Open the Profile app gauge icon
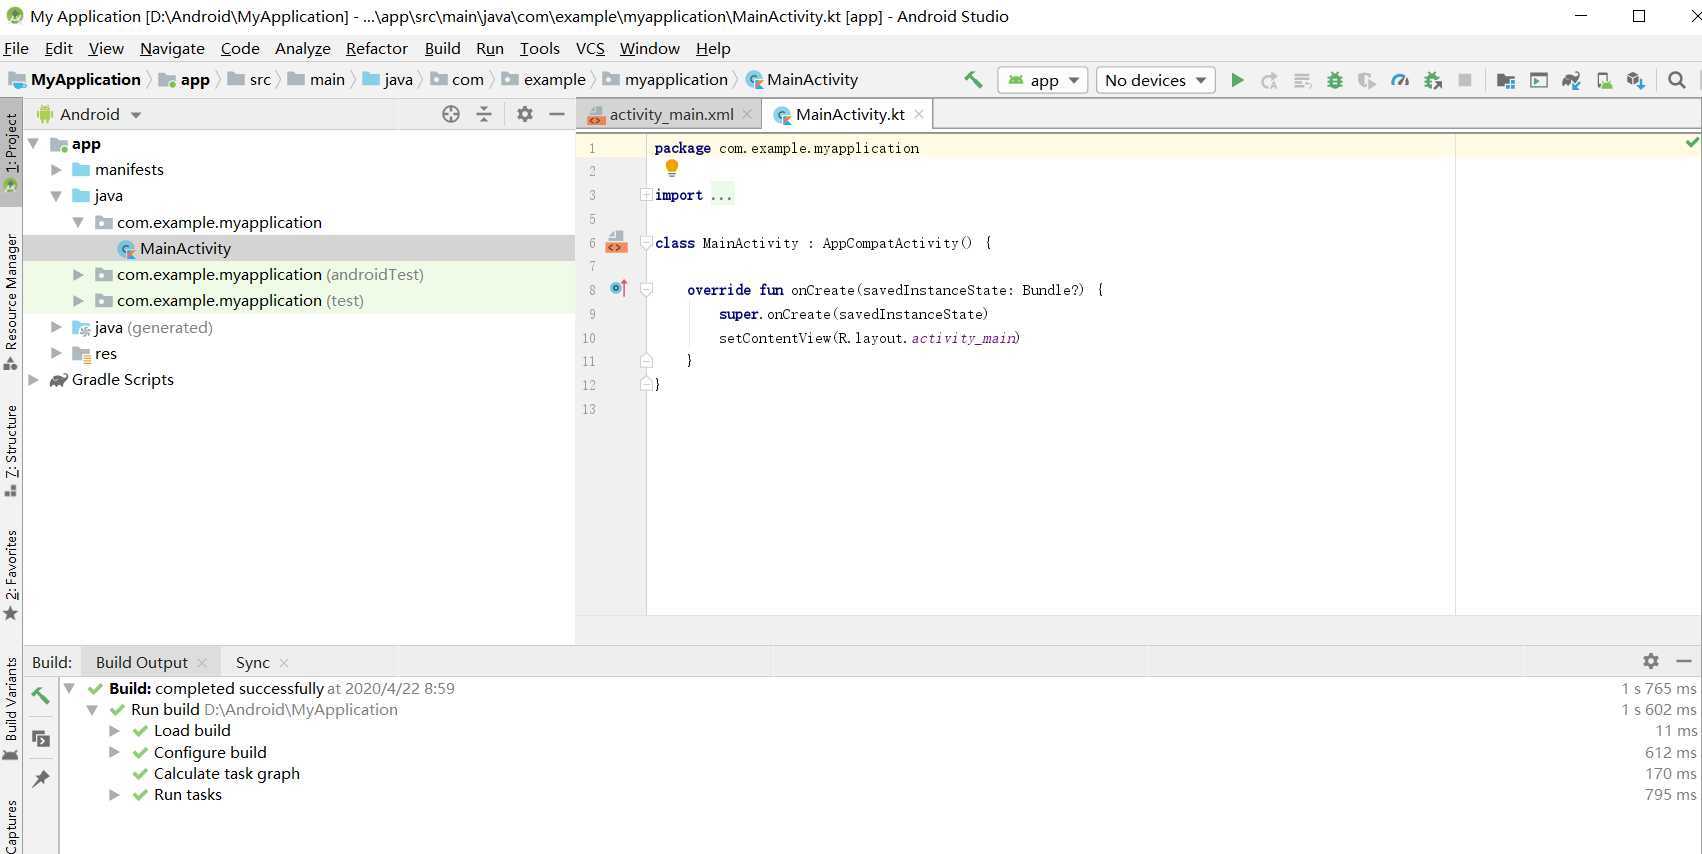 click(x=1400, y=80)
